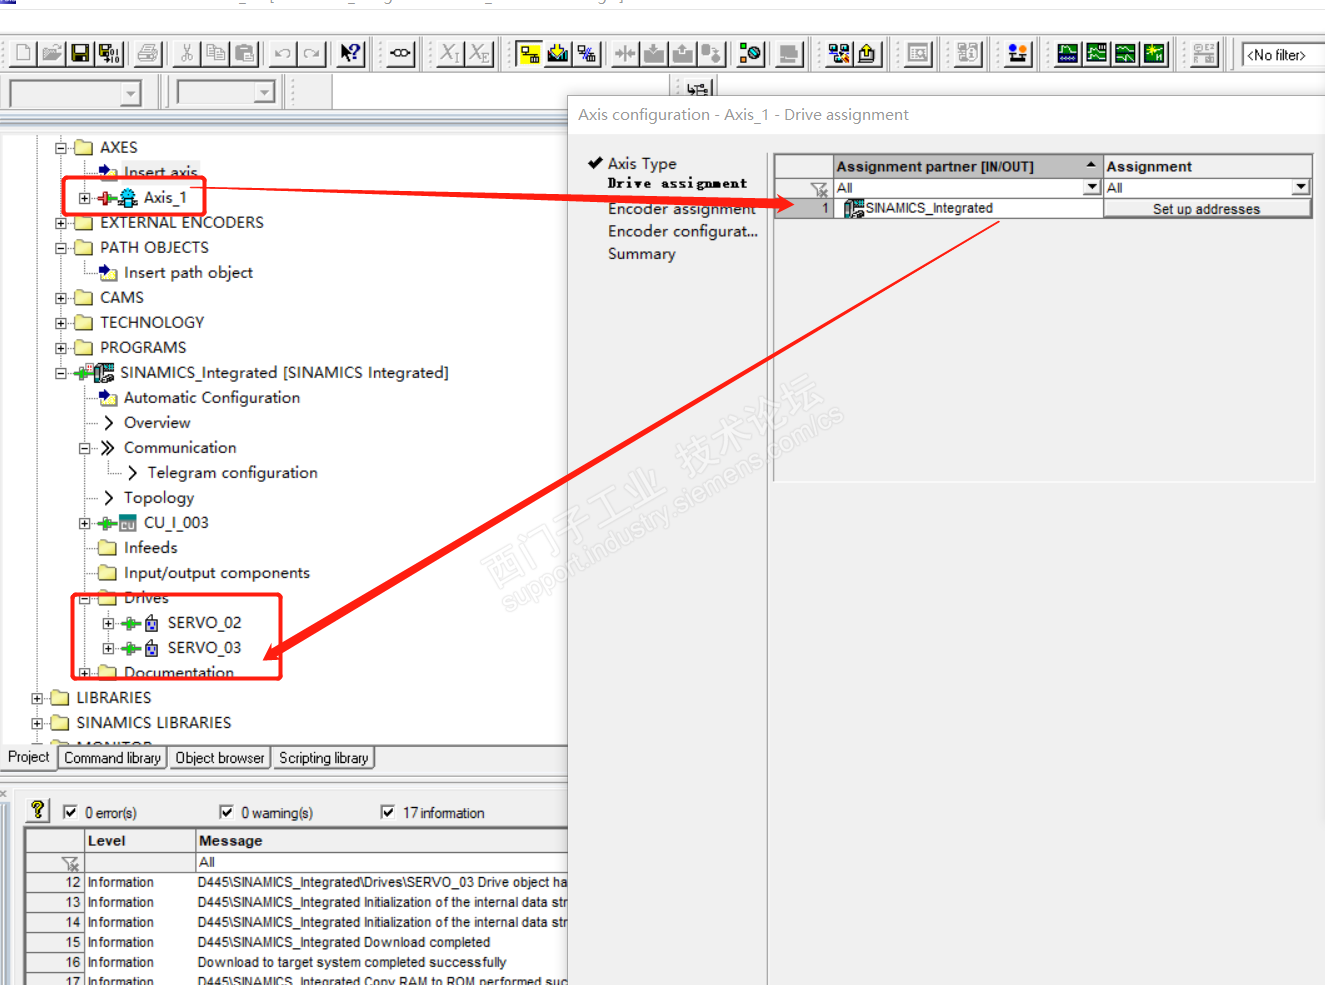
Task: Select the Infeeds folder
Action: pyautogui.click(x=150, y=548)
